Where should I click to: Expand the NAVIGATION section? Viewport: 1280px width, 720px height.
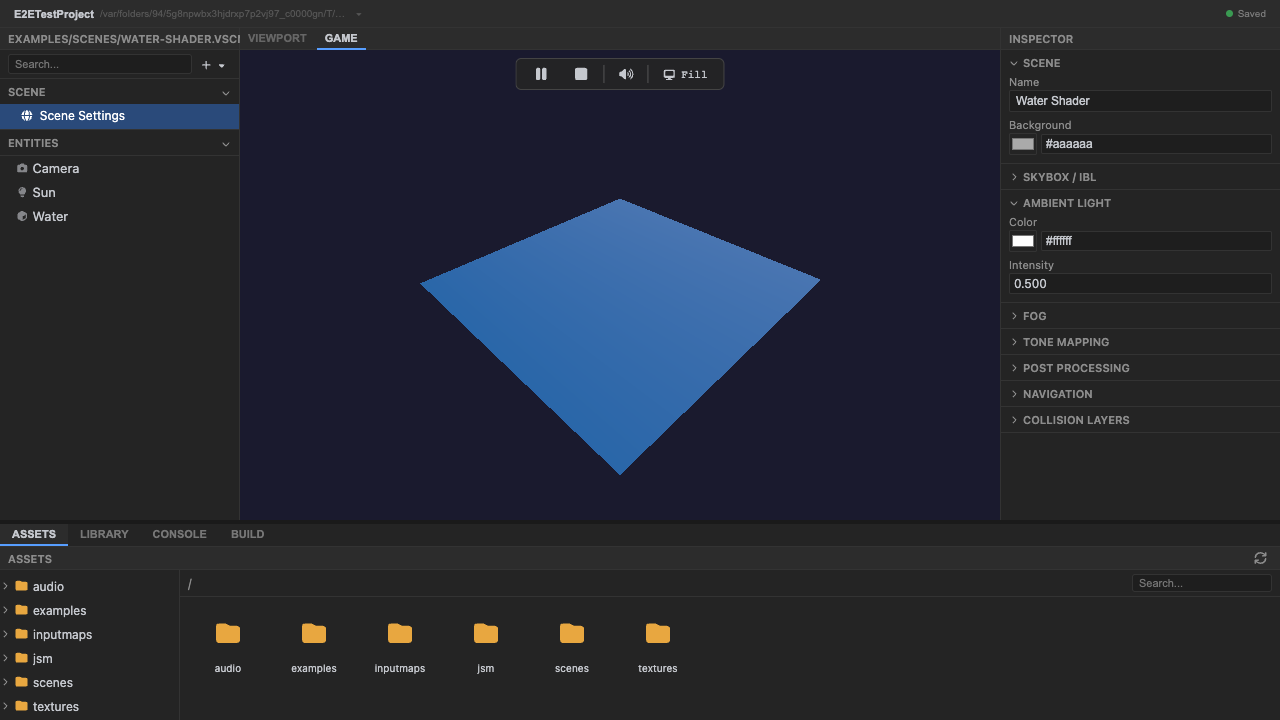point(1014,394)
